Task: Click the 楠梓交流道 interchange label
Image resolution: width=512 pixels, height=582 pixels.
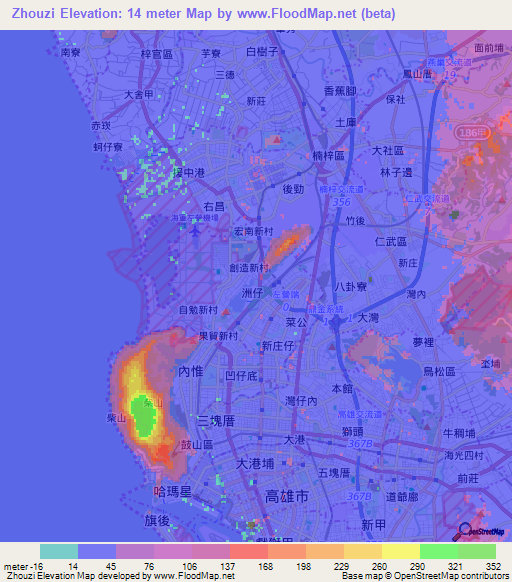Action: [342, 189]
